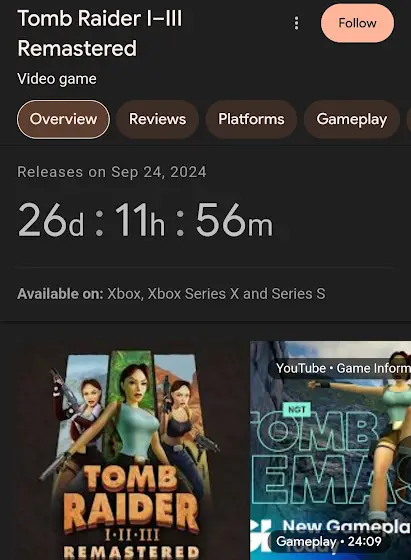Go to the Gameplay tab

pos(352,119)
